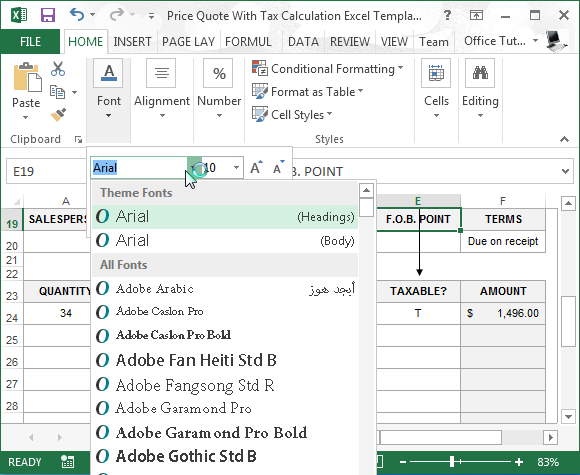580x475 pixels.
Task: Select Arial (Body) theme font
Action: [x=225, y=240]
